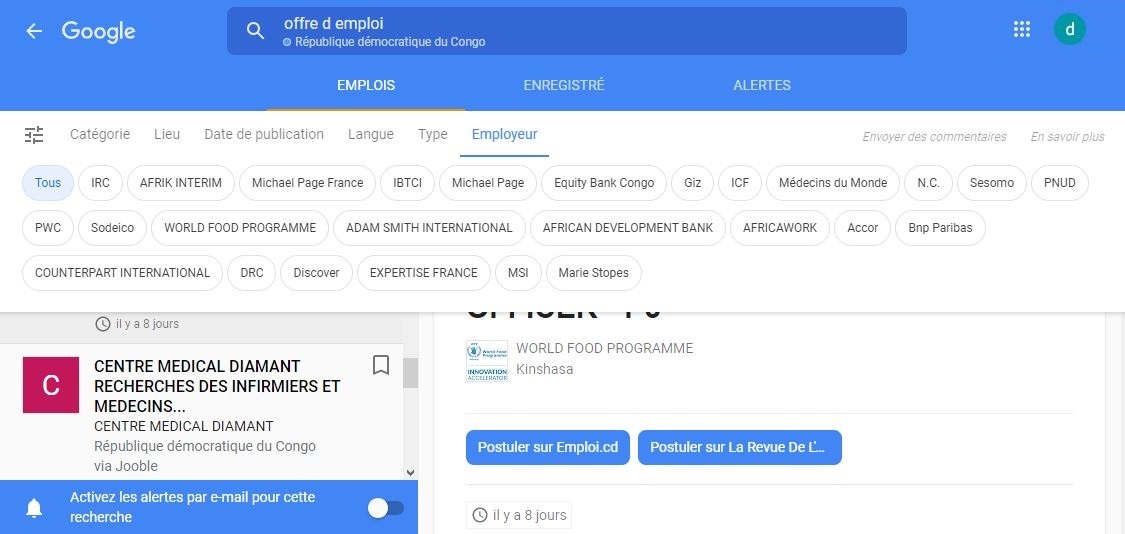Select the 'Tous' employer chip

[x=48, y=183]
